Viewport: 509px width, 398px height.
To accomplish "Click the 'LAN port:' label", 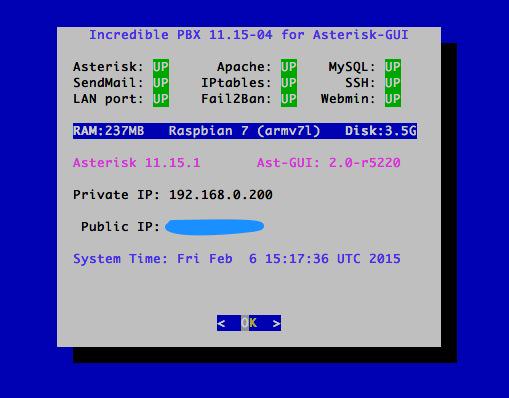I will 108,99.
